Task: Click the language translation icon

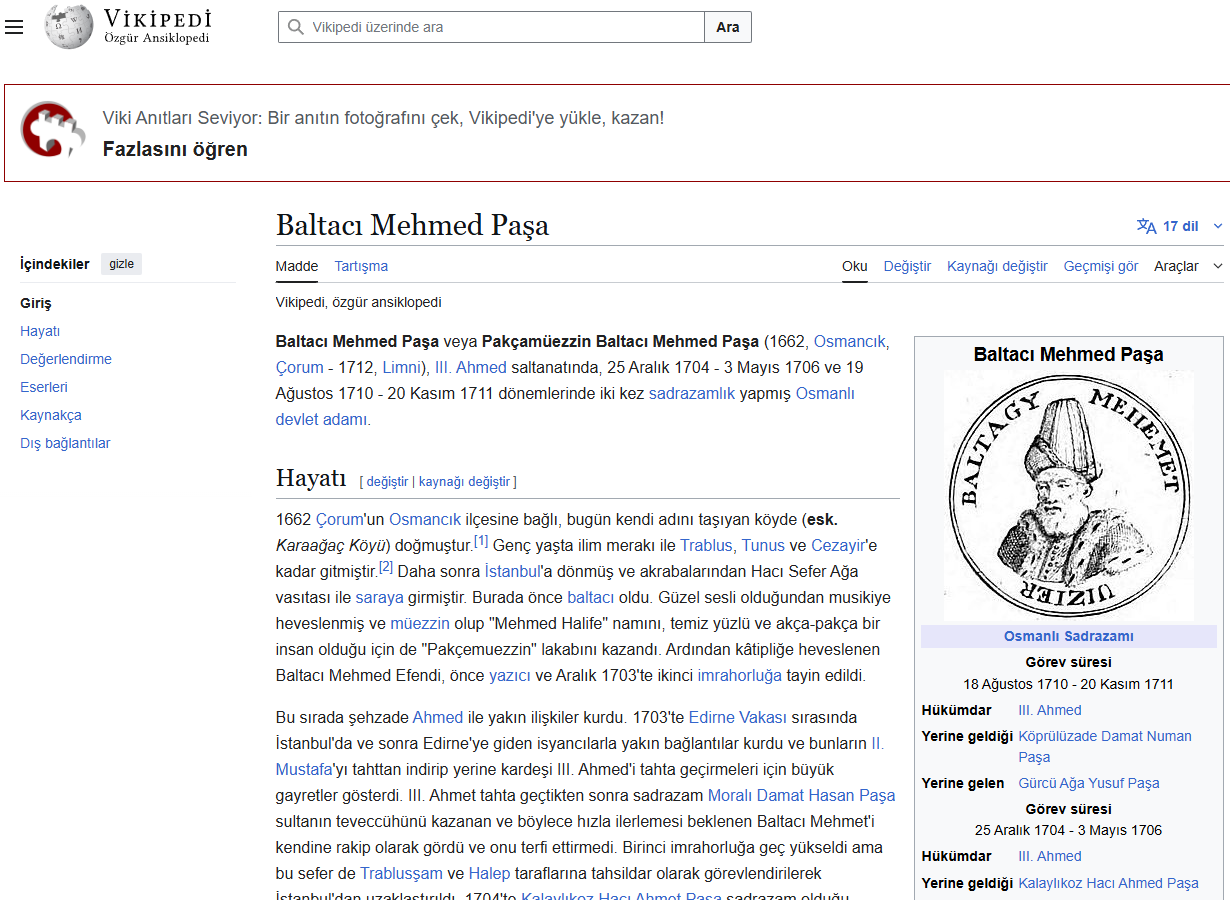Action: (x=1146, y=226)
